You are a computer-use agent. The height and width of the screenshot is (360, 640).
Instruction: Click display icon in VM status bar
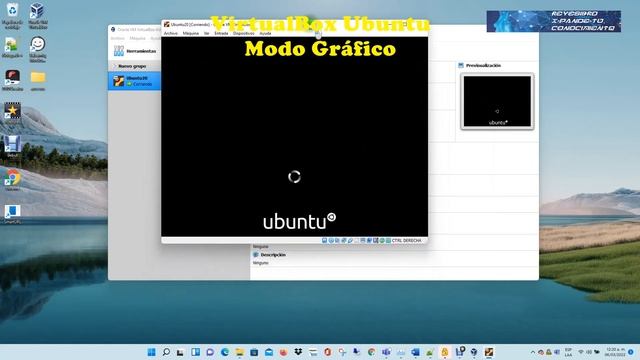(x=362, y=240)
